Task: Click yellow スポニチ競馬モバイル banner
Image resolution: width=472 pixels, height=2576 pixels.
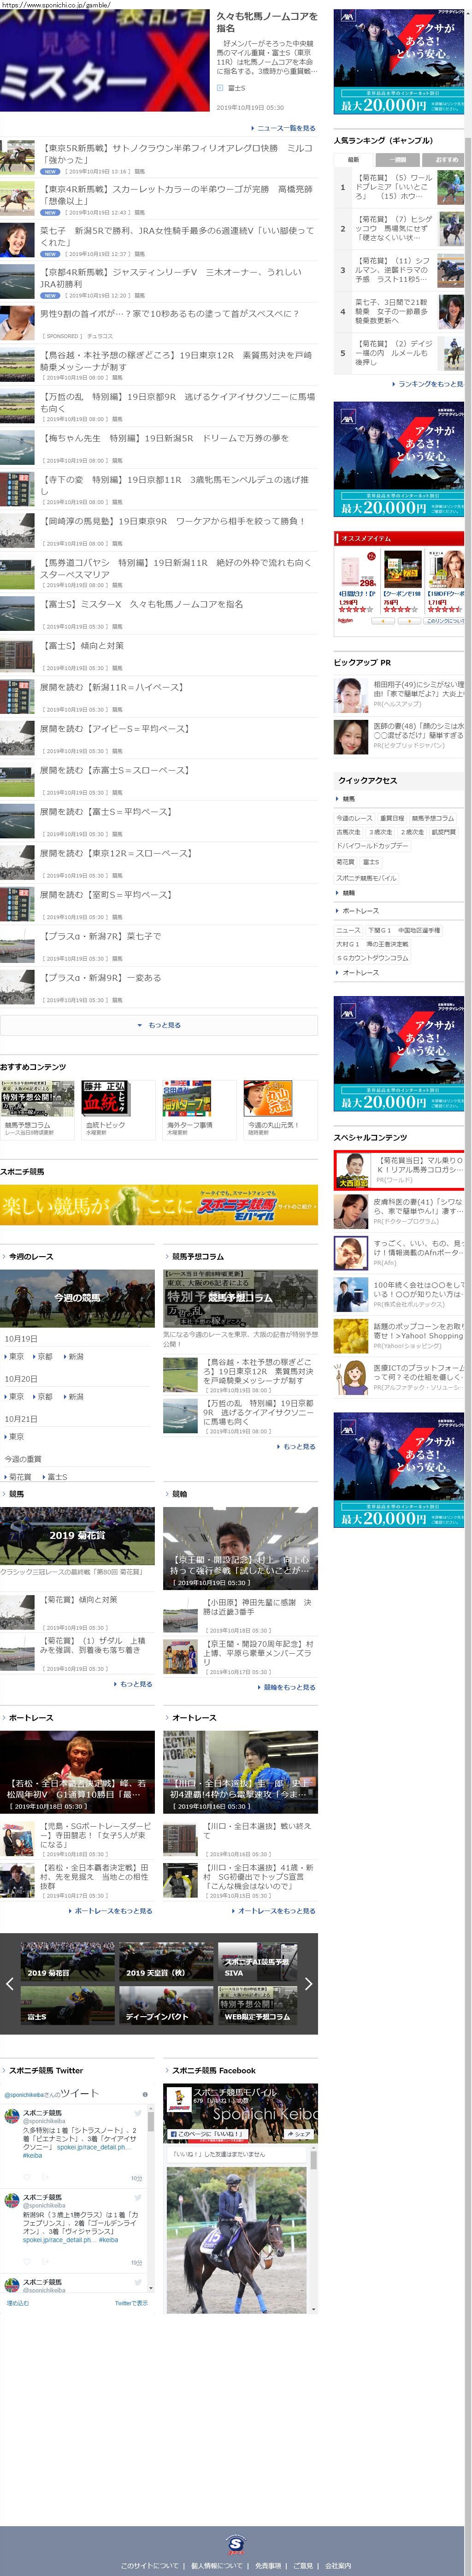Action: tap(159, 1205)
